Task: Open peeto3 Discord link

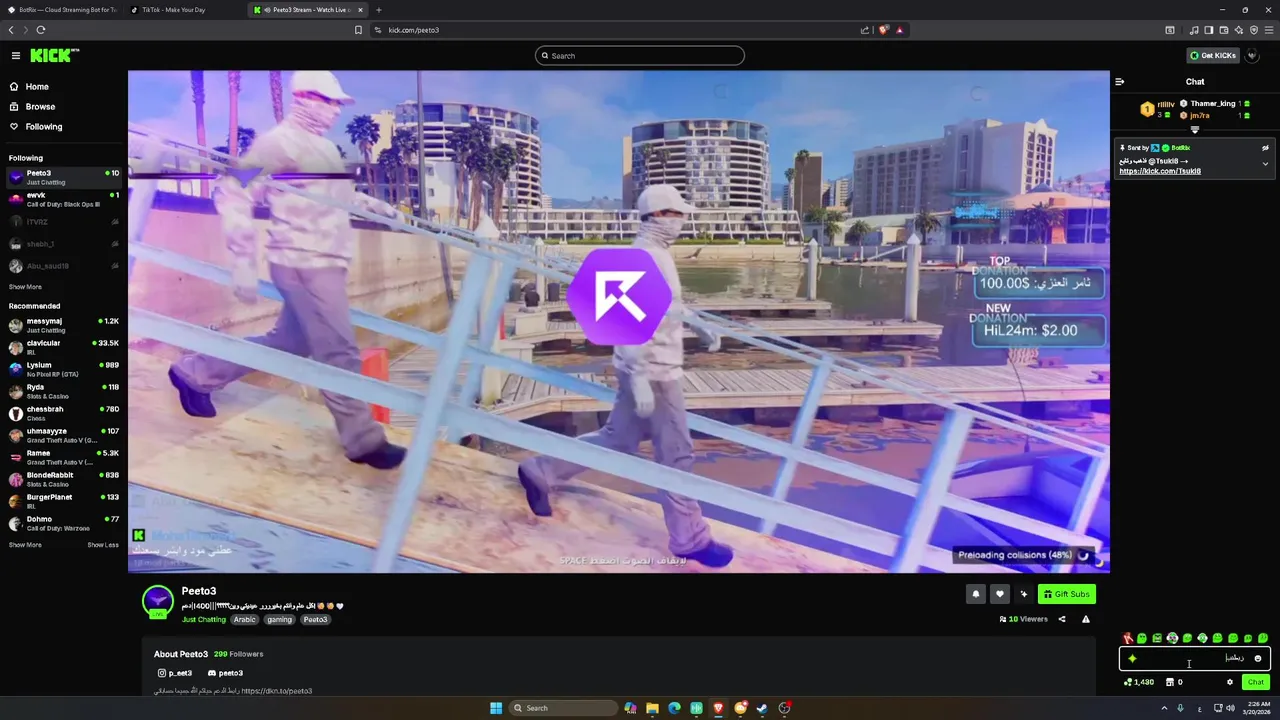Action: coord(225,673)
